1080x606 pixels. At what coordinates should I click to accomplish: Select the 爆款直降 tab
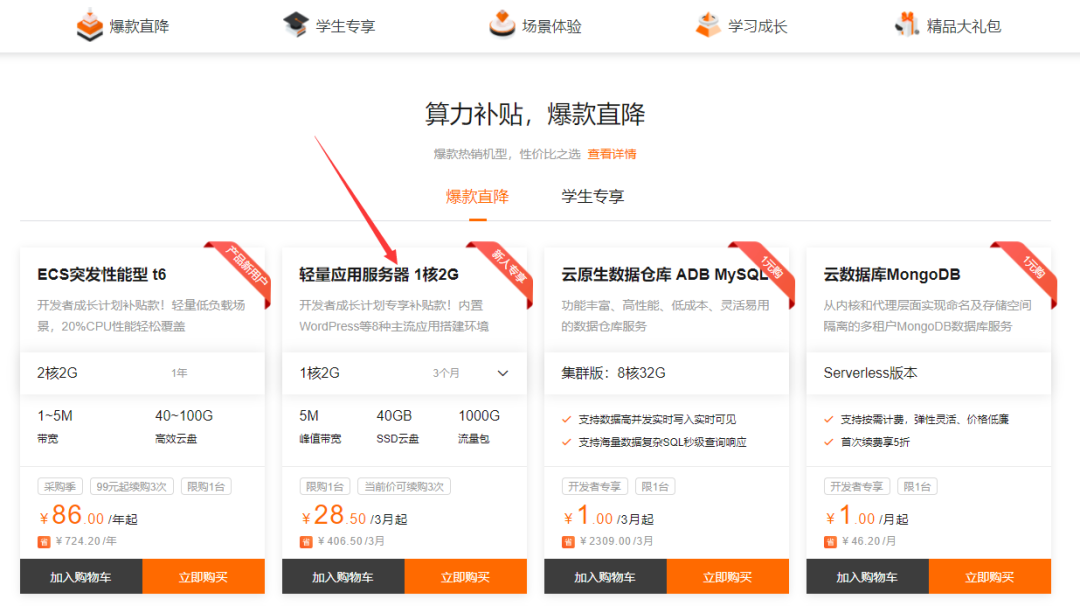(x=477, y=197)
